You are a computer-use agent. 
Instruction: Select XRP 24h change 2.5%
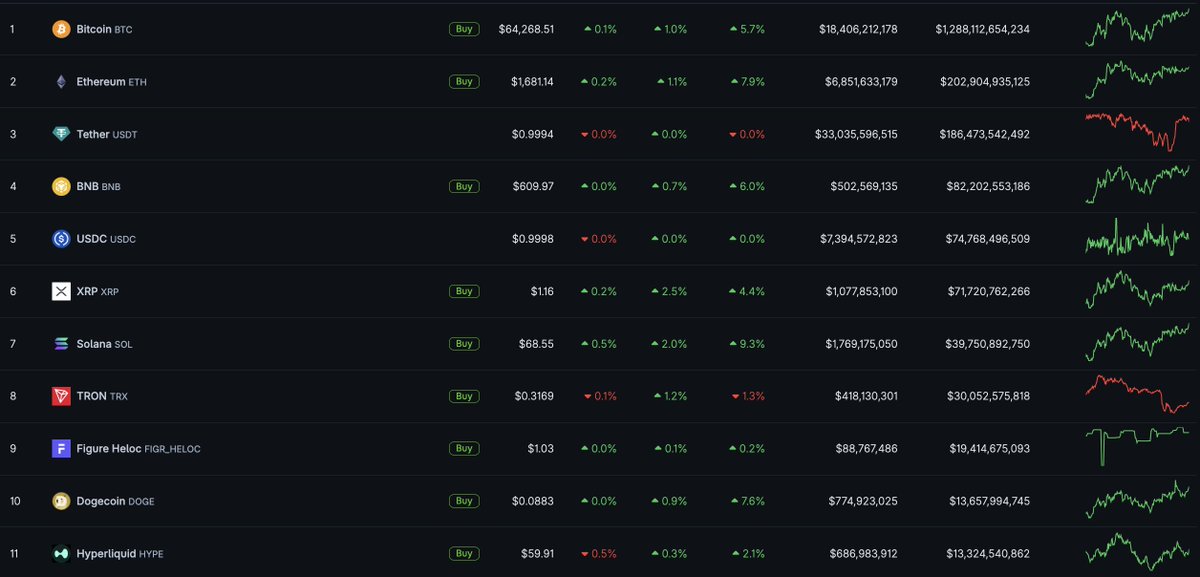pos(669,292)
